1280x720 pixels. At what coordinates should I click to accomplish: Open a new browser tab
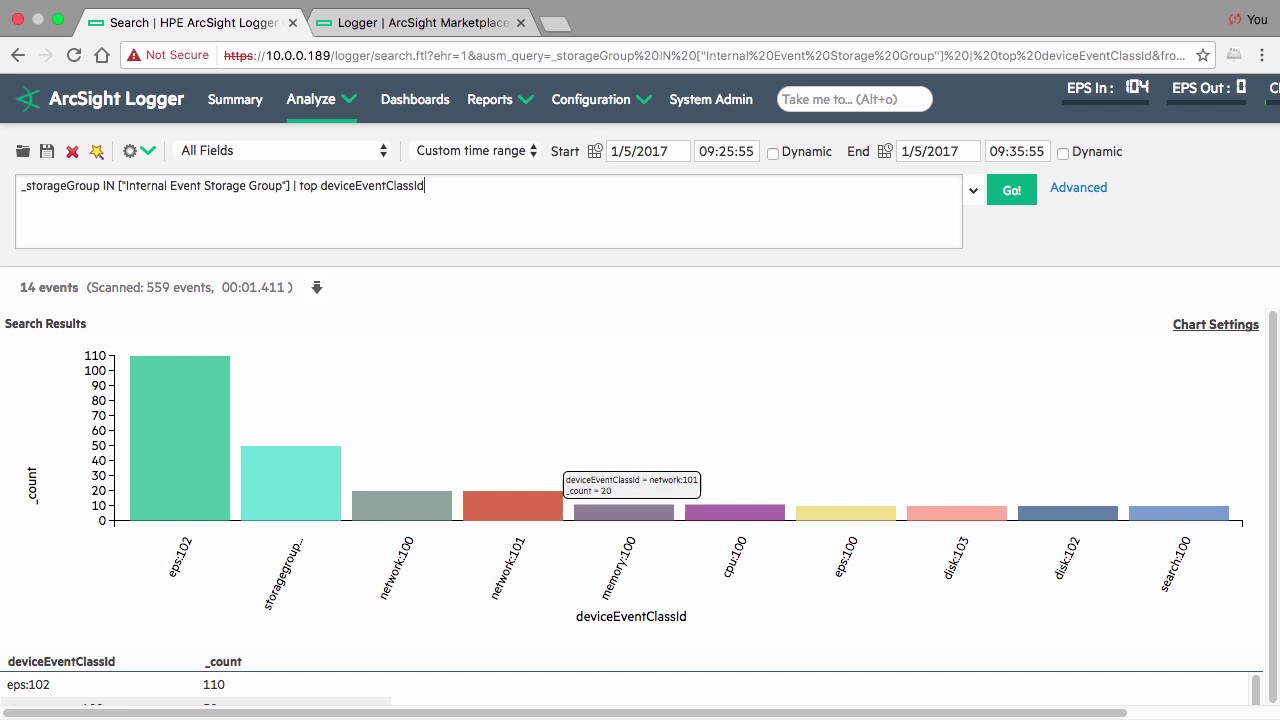556,23
